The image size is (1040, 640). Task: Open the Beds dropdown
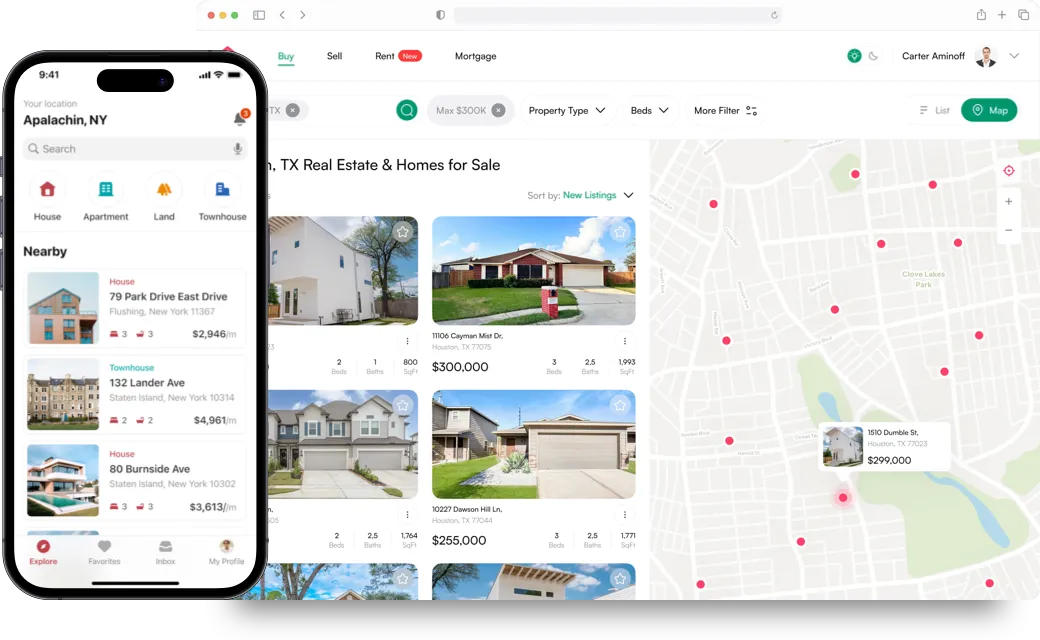click(x=649, y=111)
